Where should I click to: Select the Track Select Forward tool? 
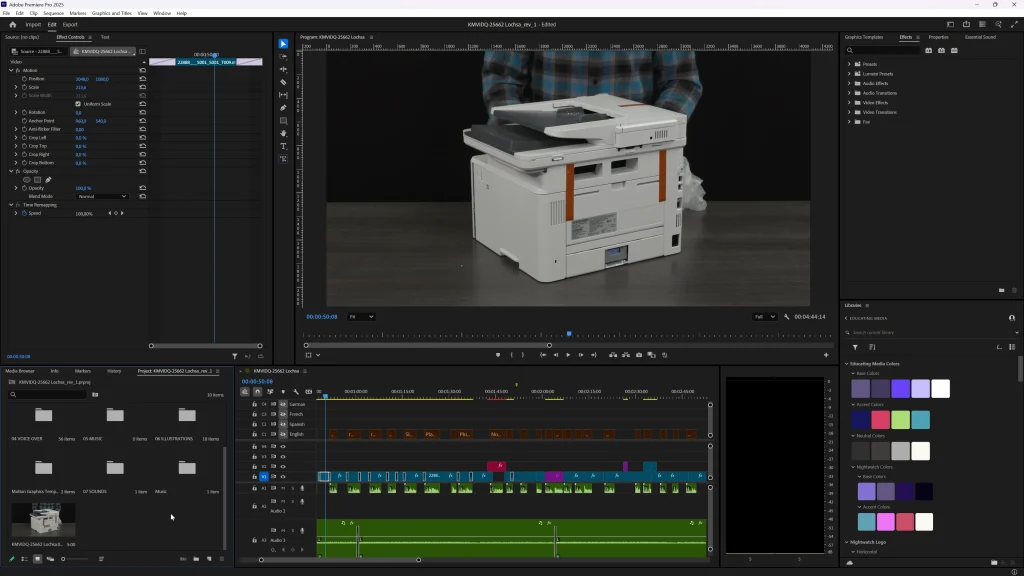pyautogui.click(x=284, y=58)
